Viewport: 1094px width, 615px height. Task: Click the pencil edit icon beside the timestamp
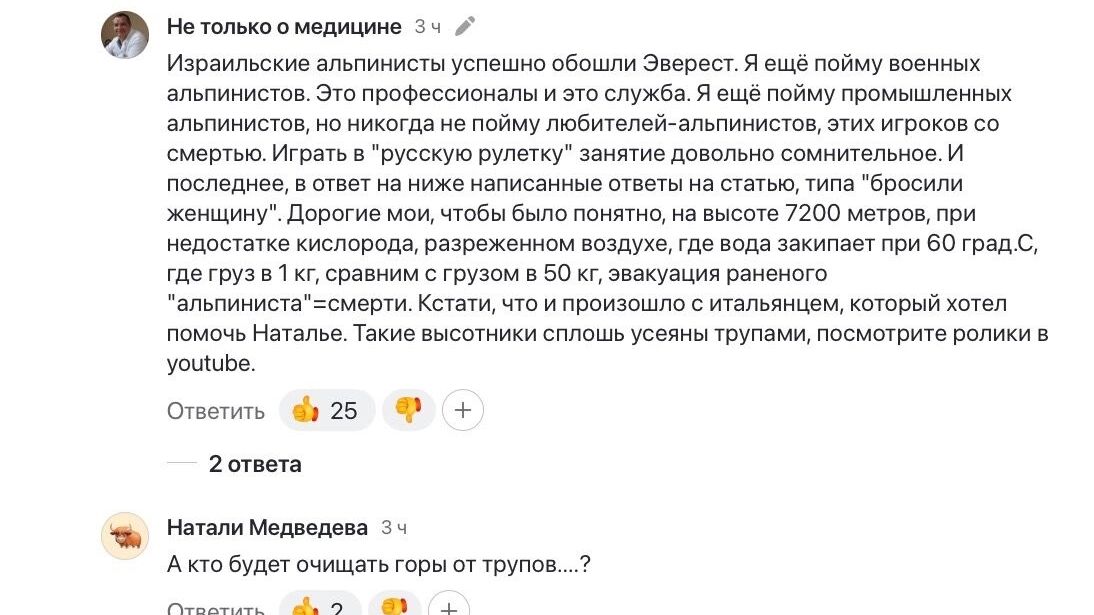coord(465,26)
